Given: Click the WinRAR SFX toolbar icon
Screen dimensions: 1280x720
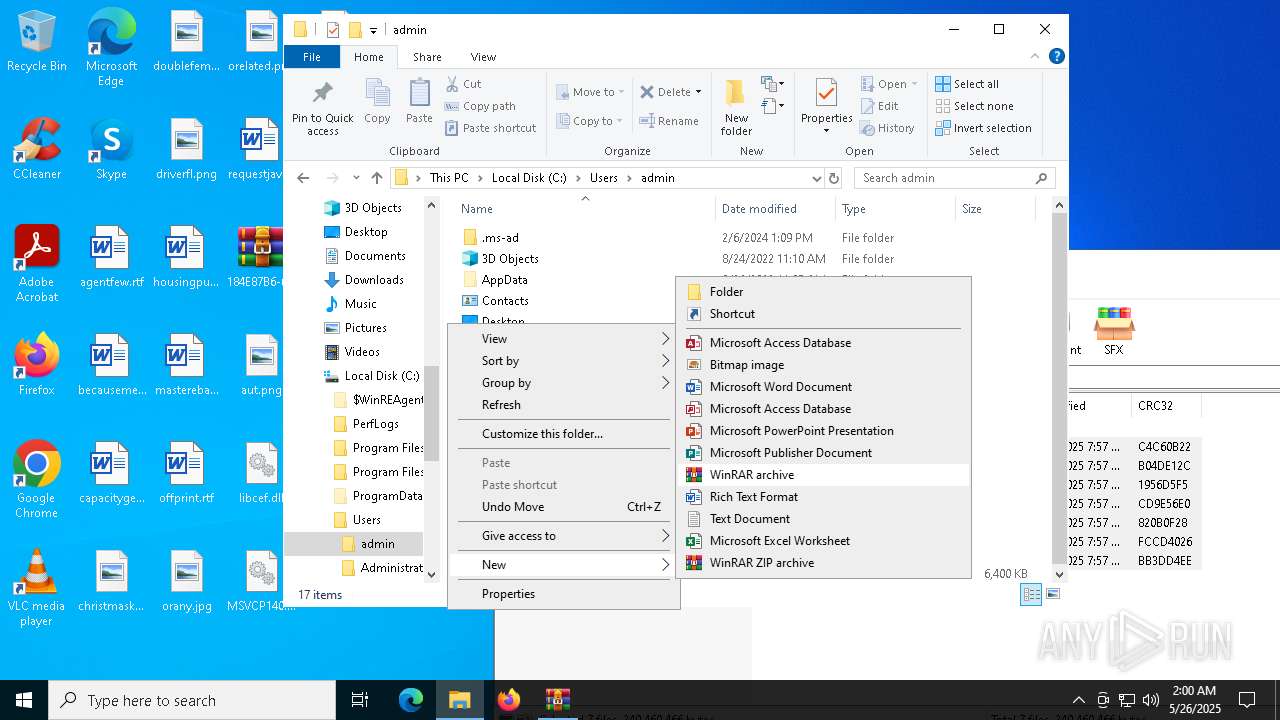Looking at the screenshot, I should coord(1113,331).
